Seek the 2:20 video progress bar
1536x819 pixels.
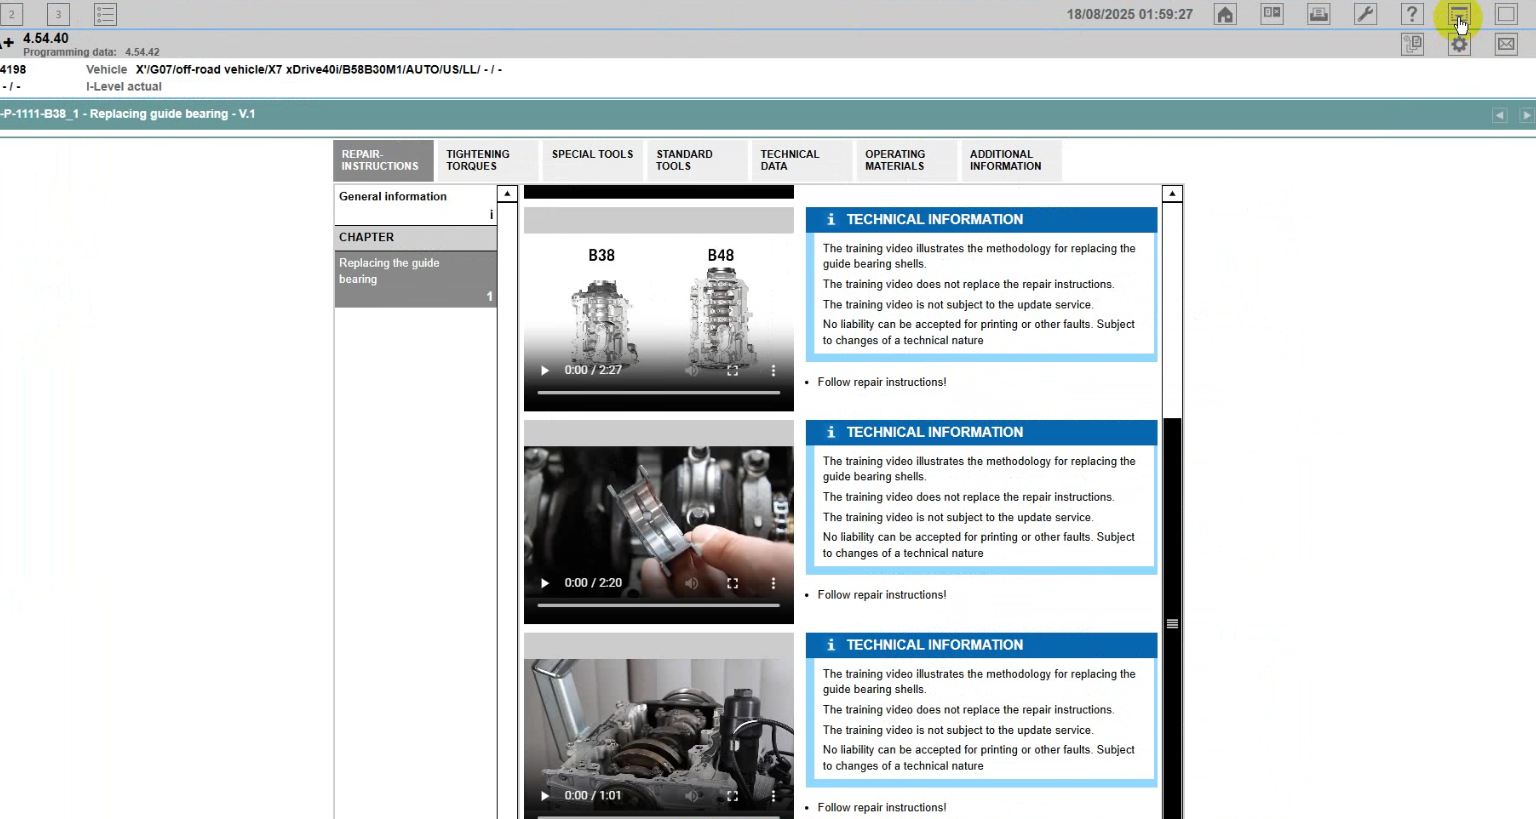tap(659, 606)
